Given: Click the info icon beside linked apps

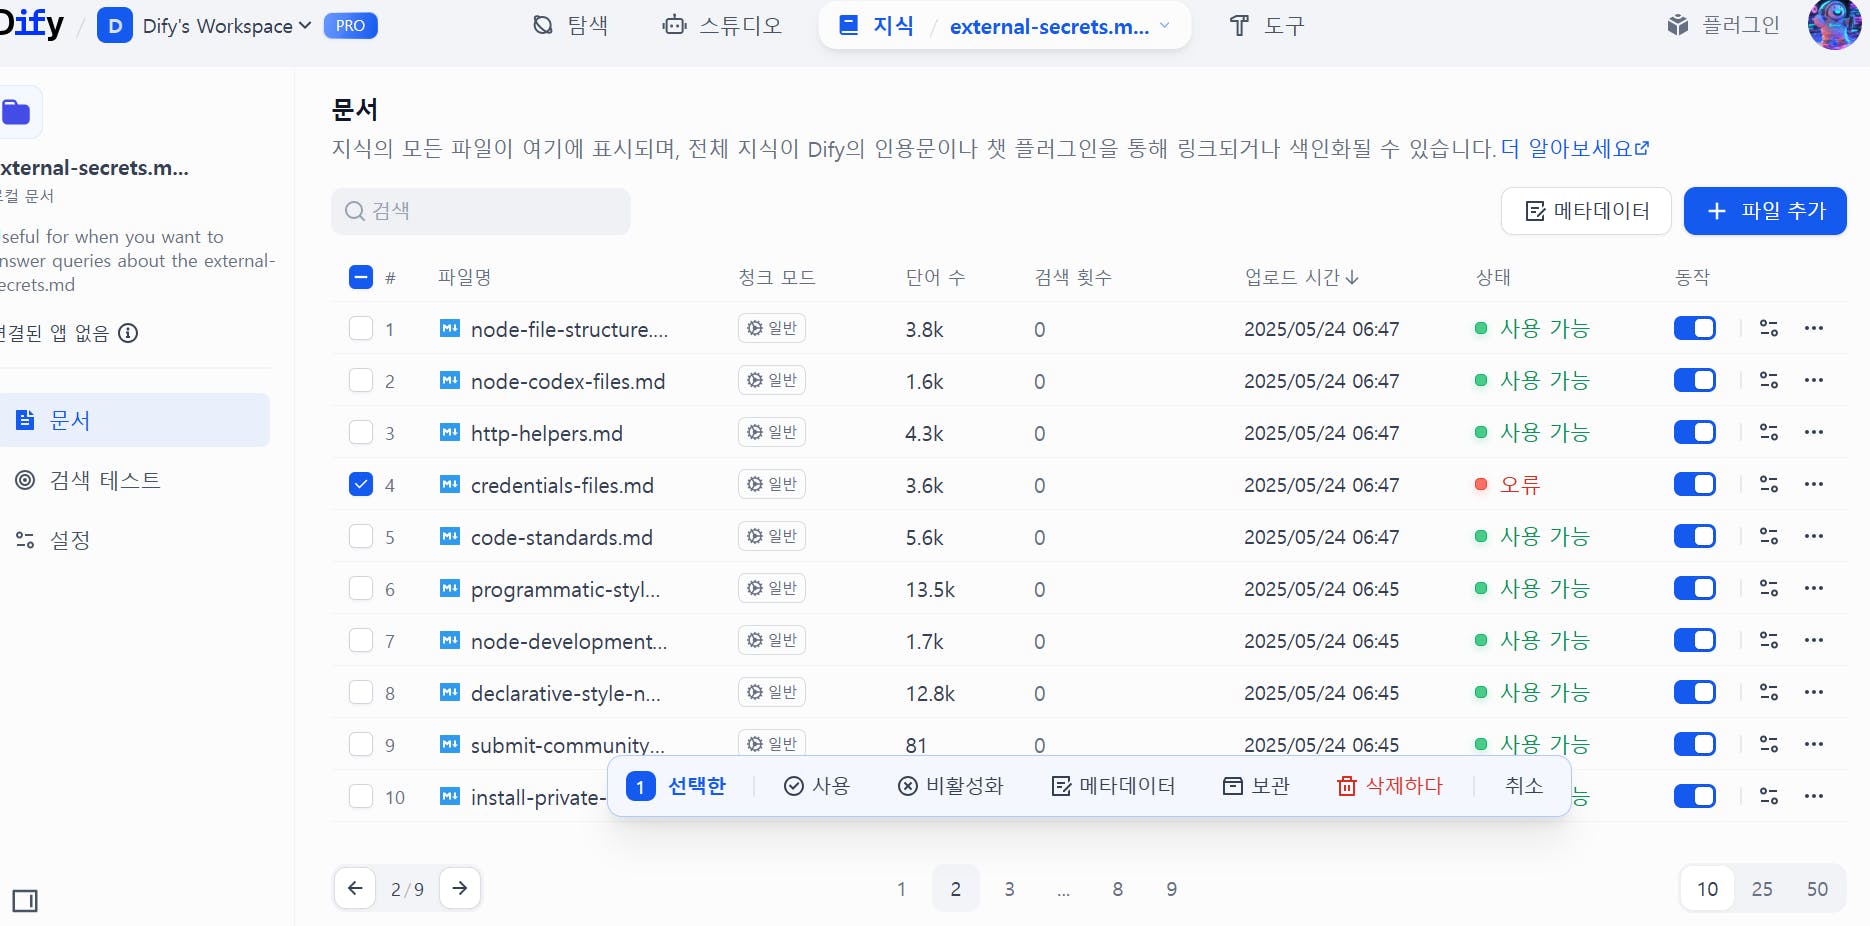Looking at the screenshot, I should click(x=128, y=333).
